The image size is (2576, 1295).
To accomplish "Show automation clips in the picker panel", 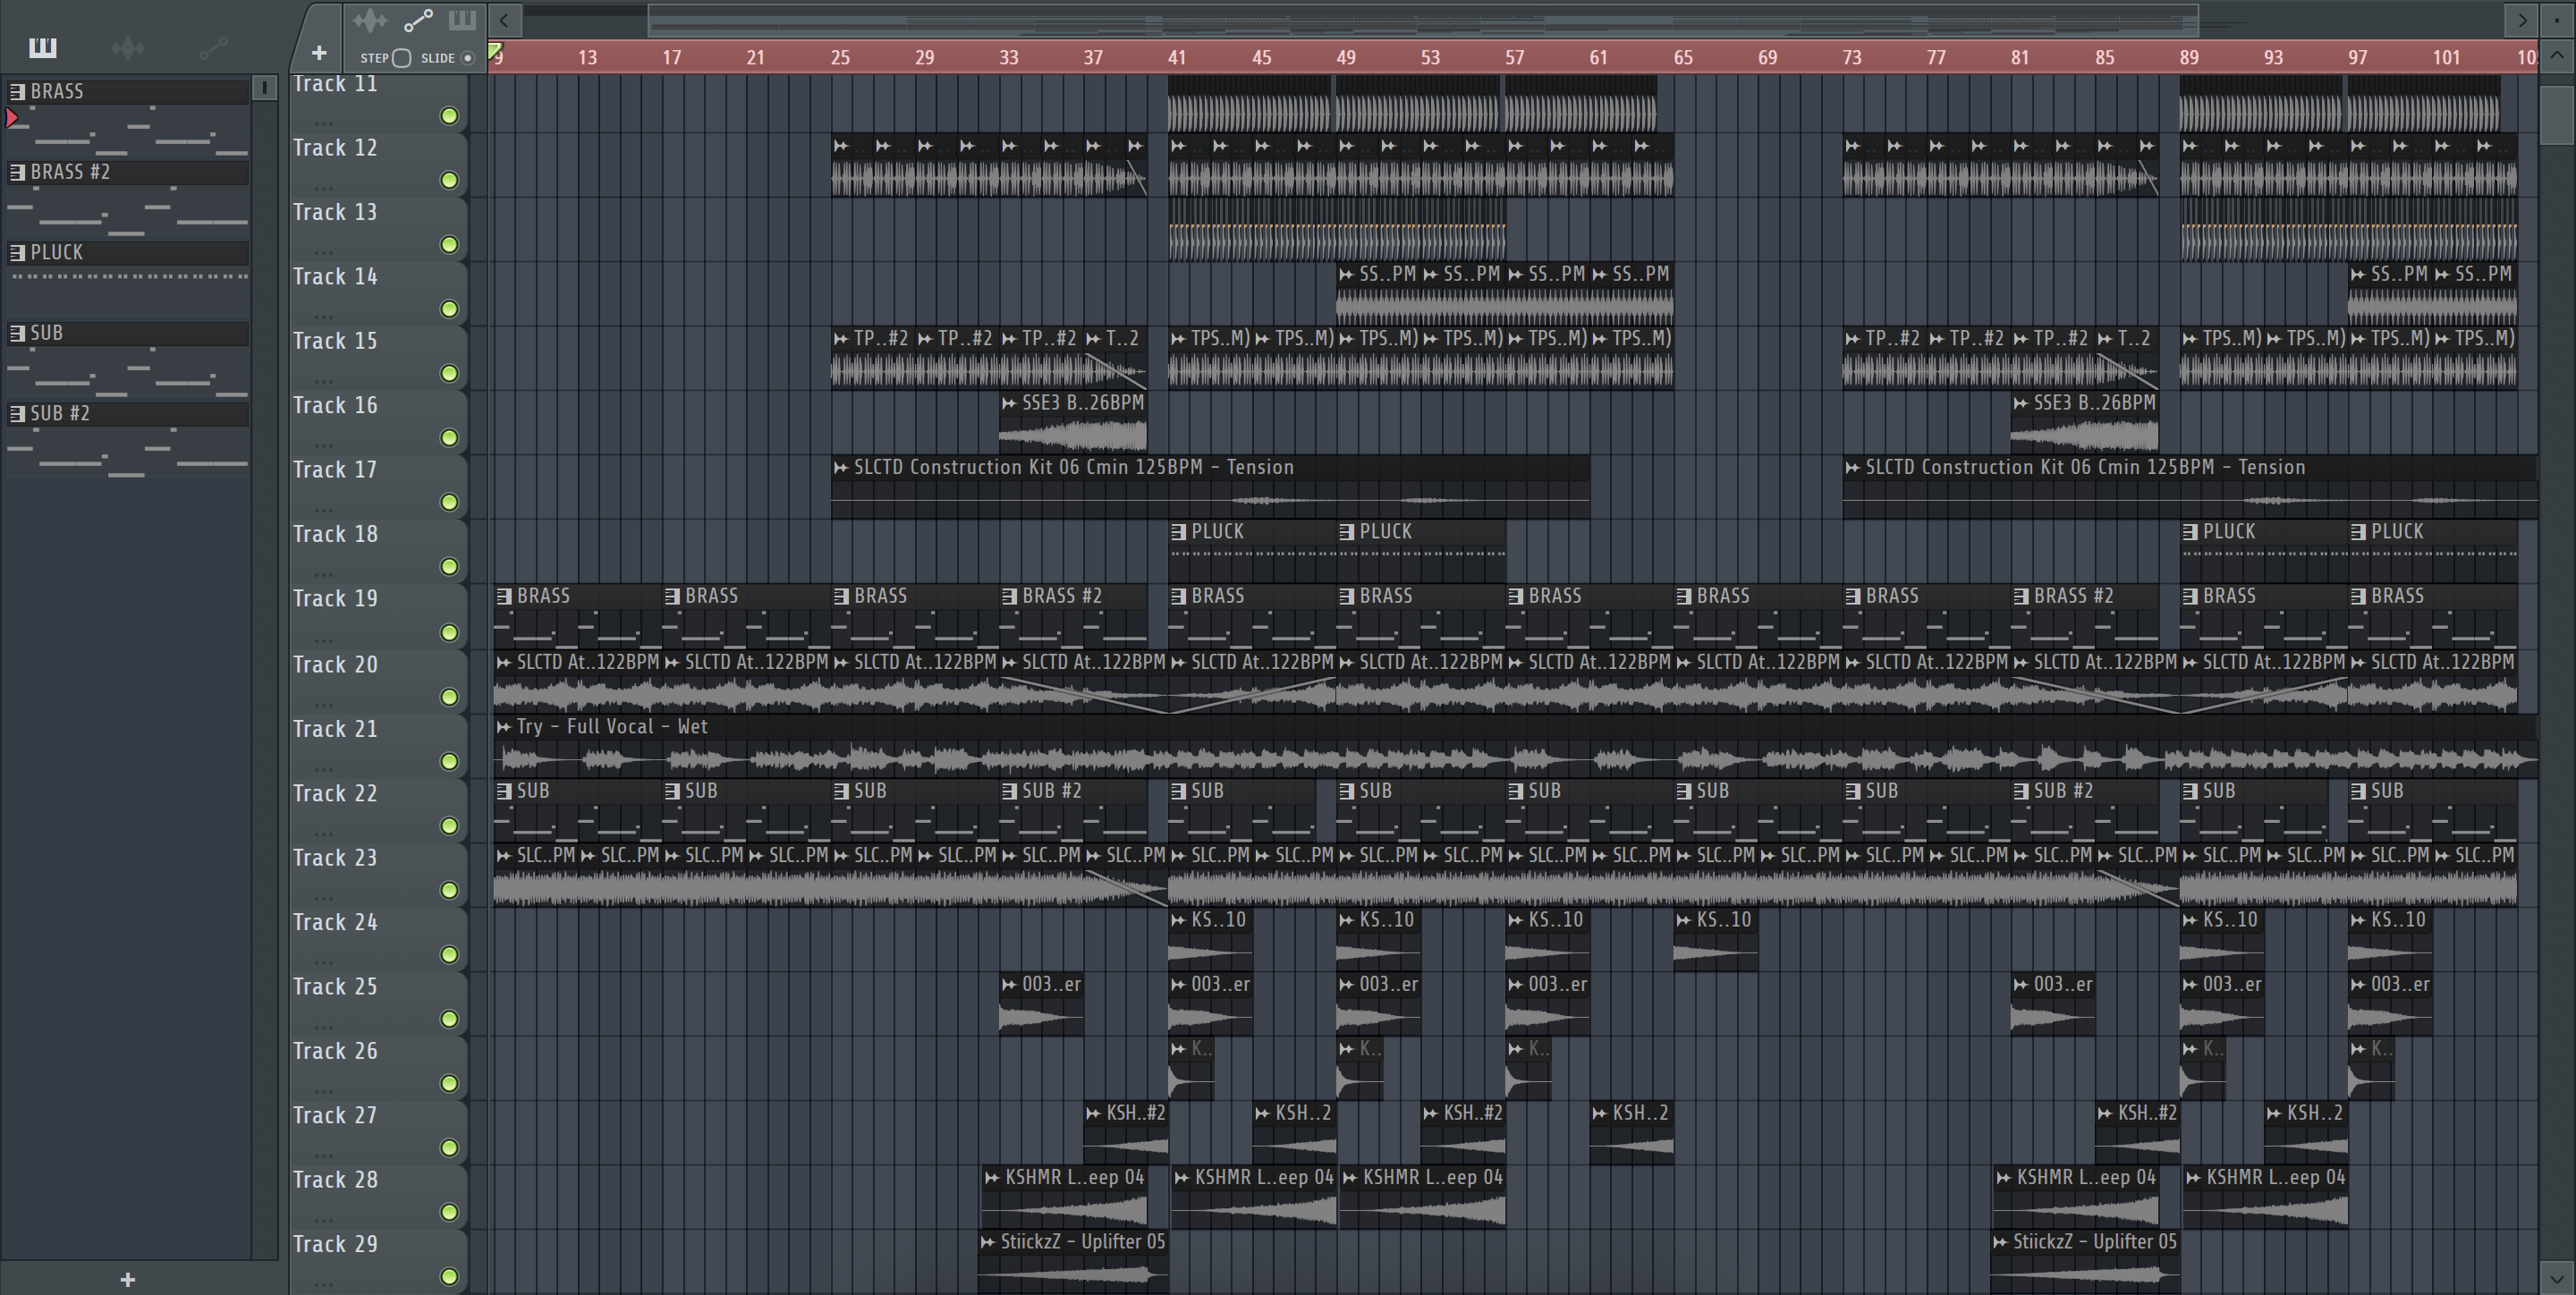I will pyautogui.click(x=213, y=47).
